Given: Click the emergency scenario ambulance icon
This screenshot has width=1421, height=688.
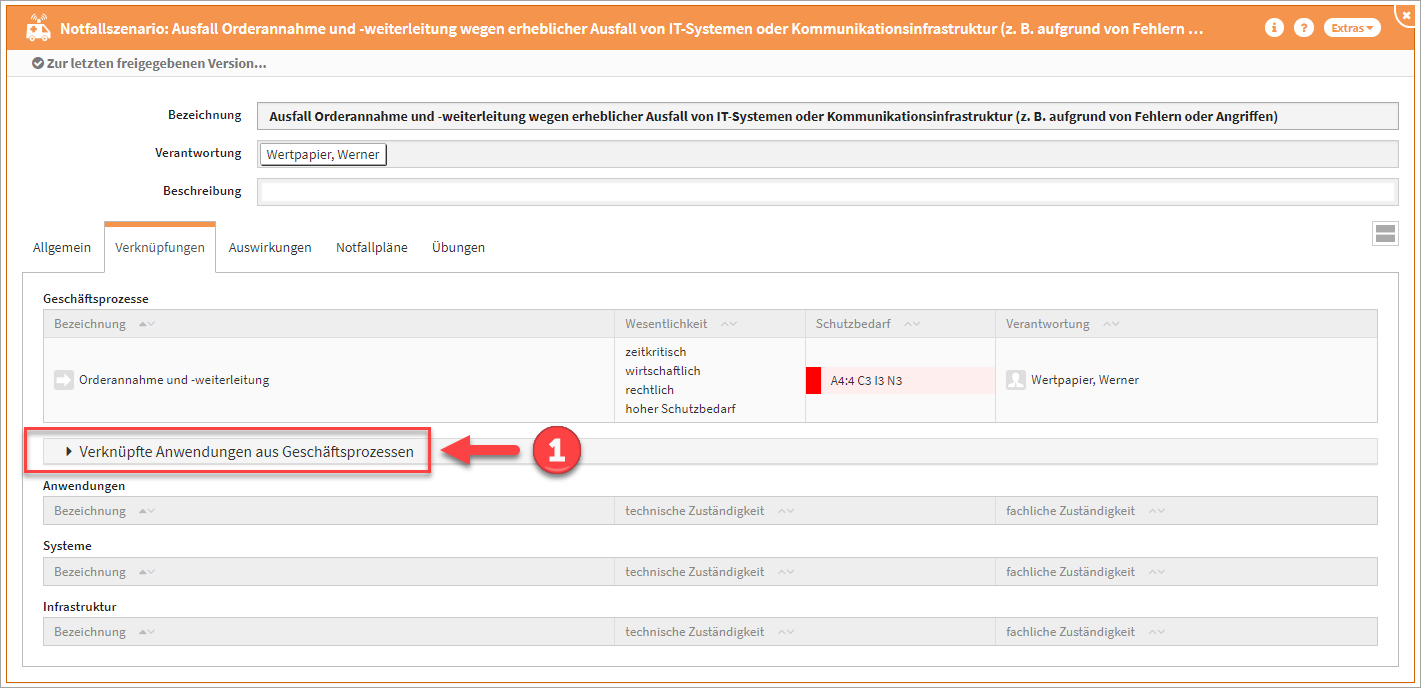Looking at the screenshot, I should tap(38, 27).
